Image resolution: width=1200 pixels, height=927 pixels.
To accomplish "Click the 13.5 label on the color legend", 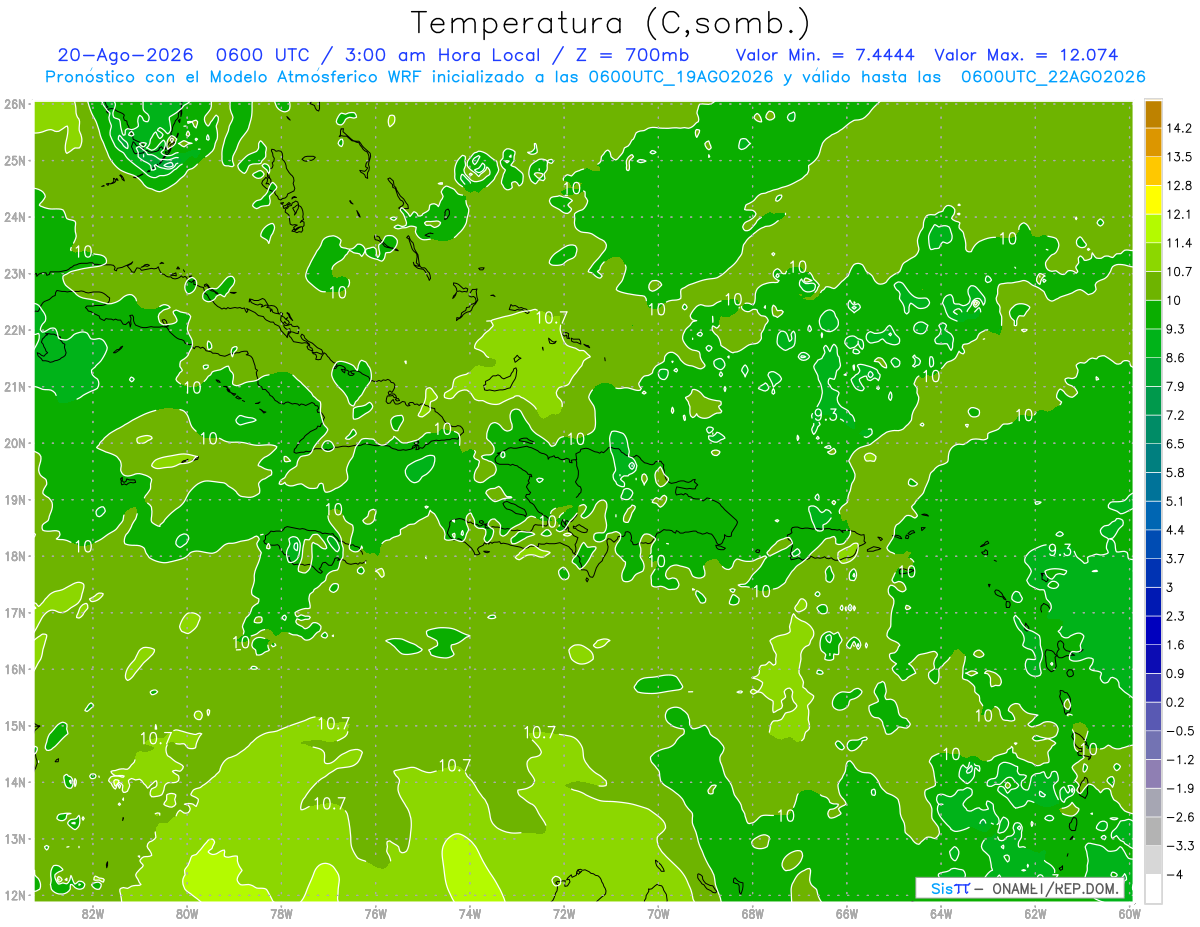I will click(x=1180, y=157).
